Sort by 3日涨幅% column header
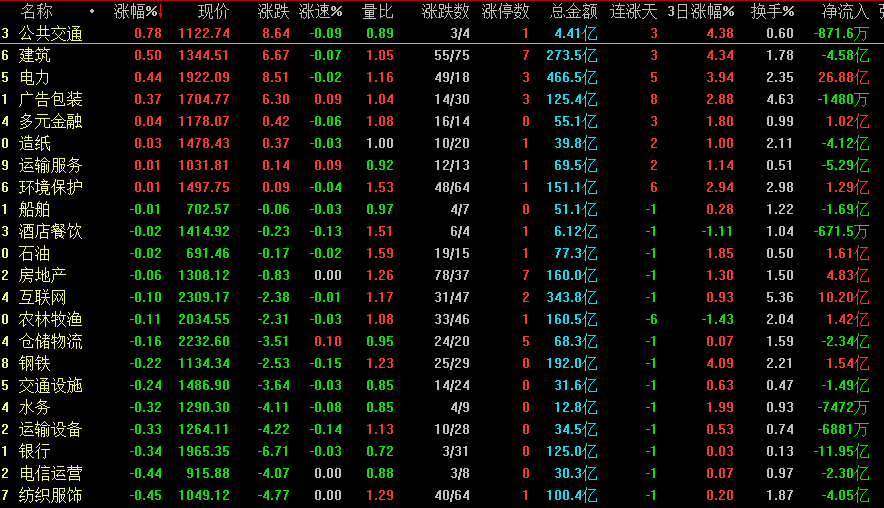 tap(701, 11)
